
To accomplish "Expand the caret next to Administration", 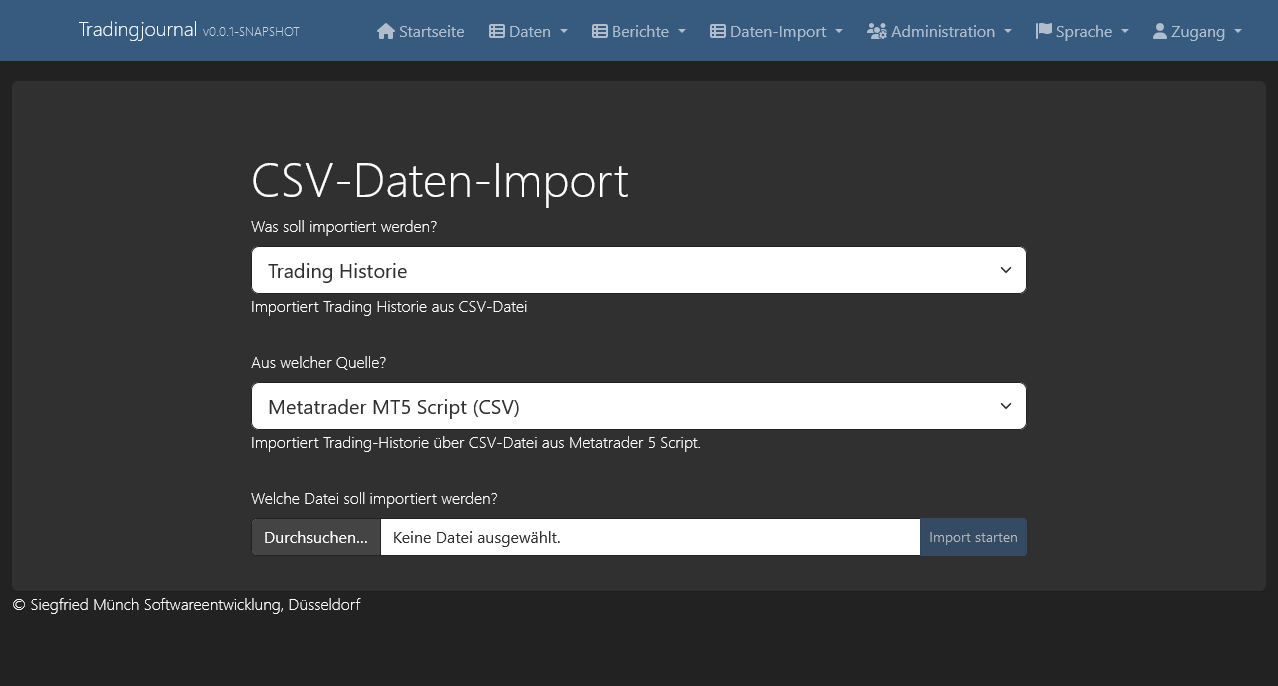I will pos(1008,31).
